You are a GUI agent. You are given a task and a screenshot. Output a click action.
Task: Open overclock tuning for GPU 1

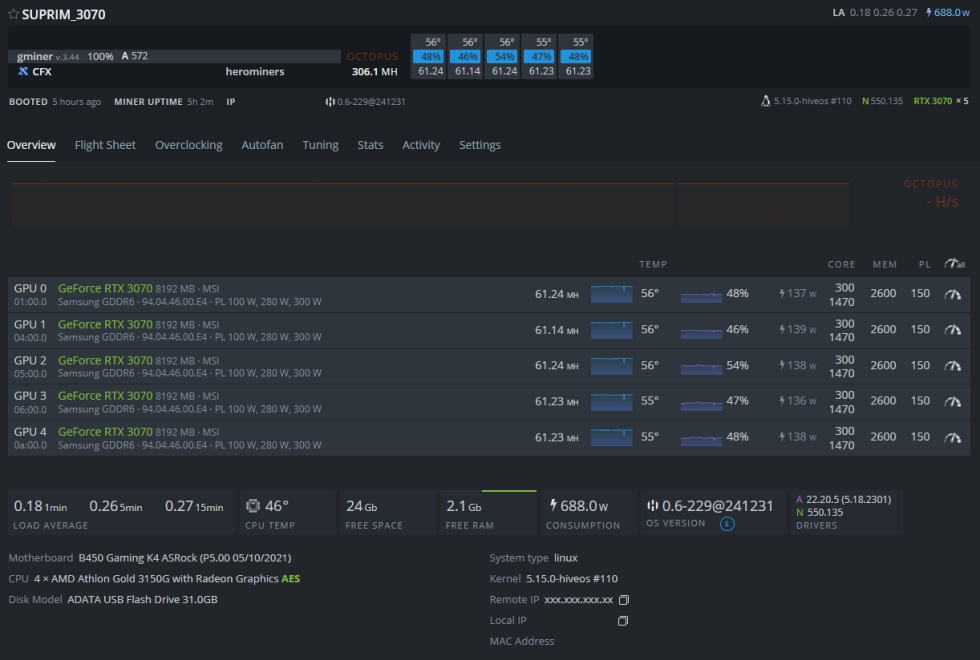pos(952,330)
